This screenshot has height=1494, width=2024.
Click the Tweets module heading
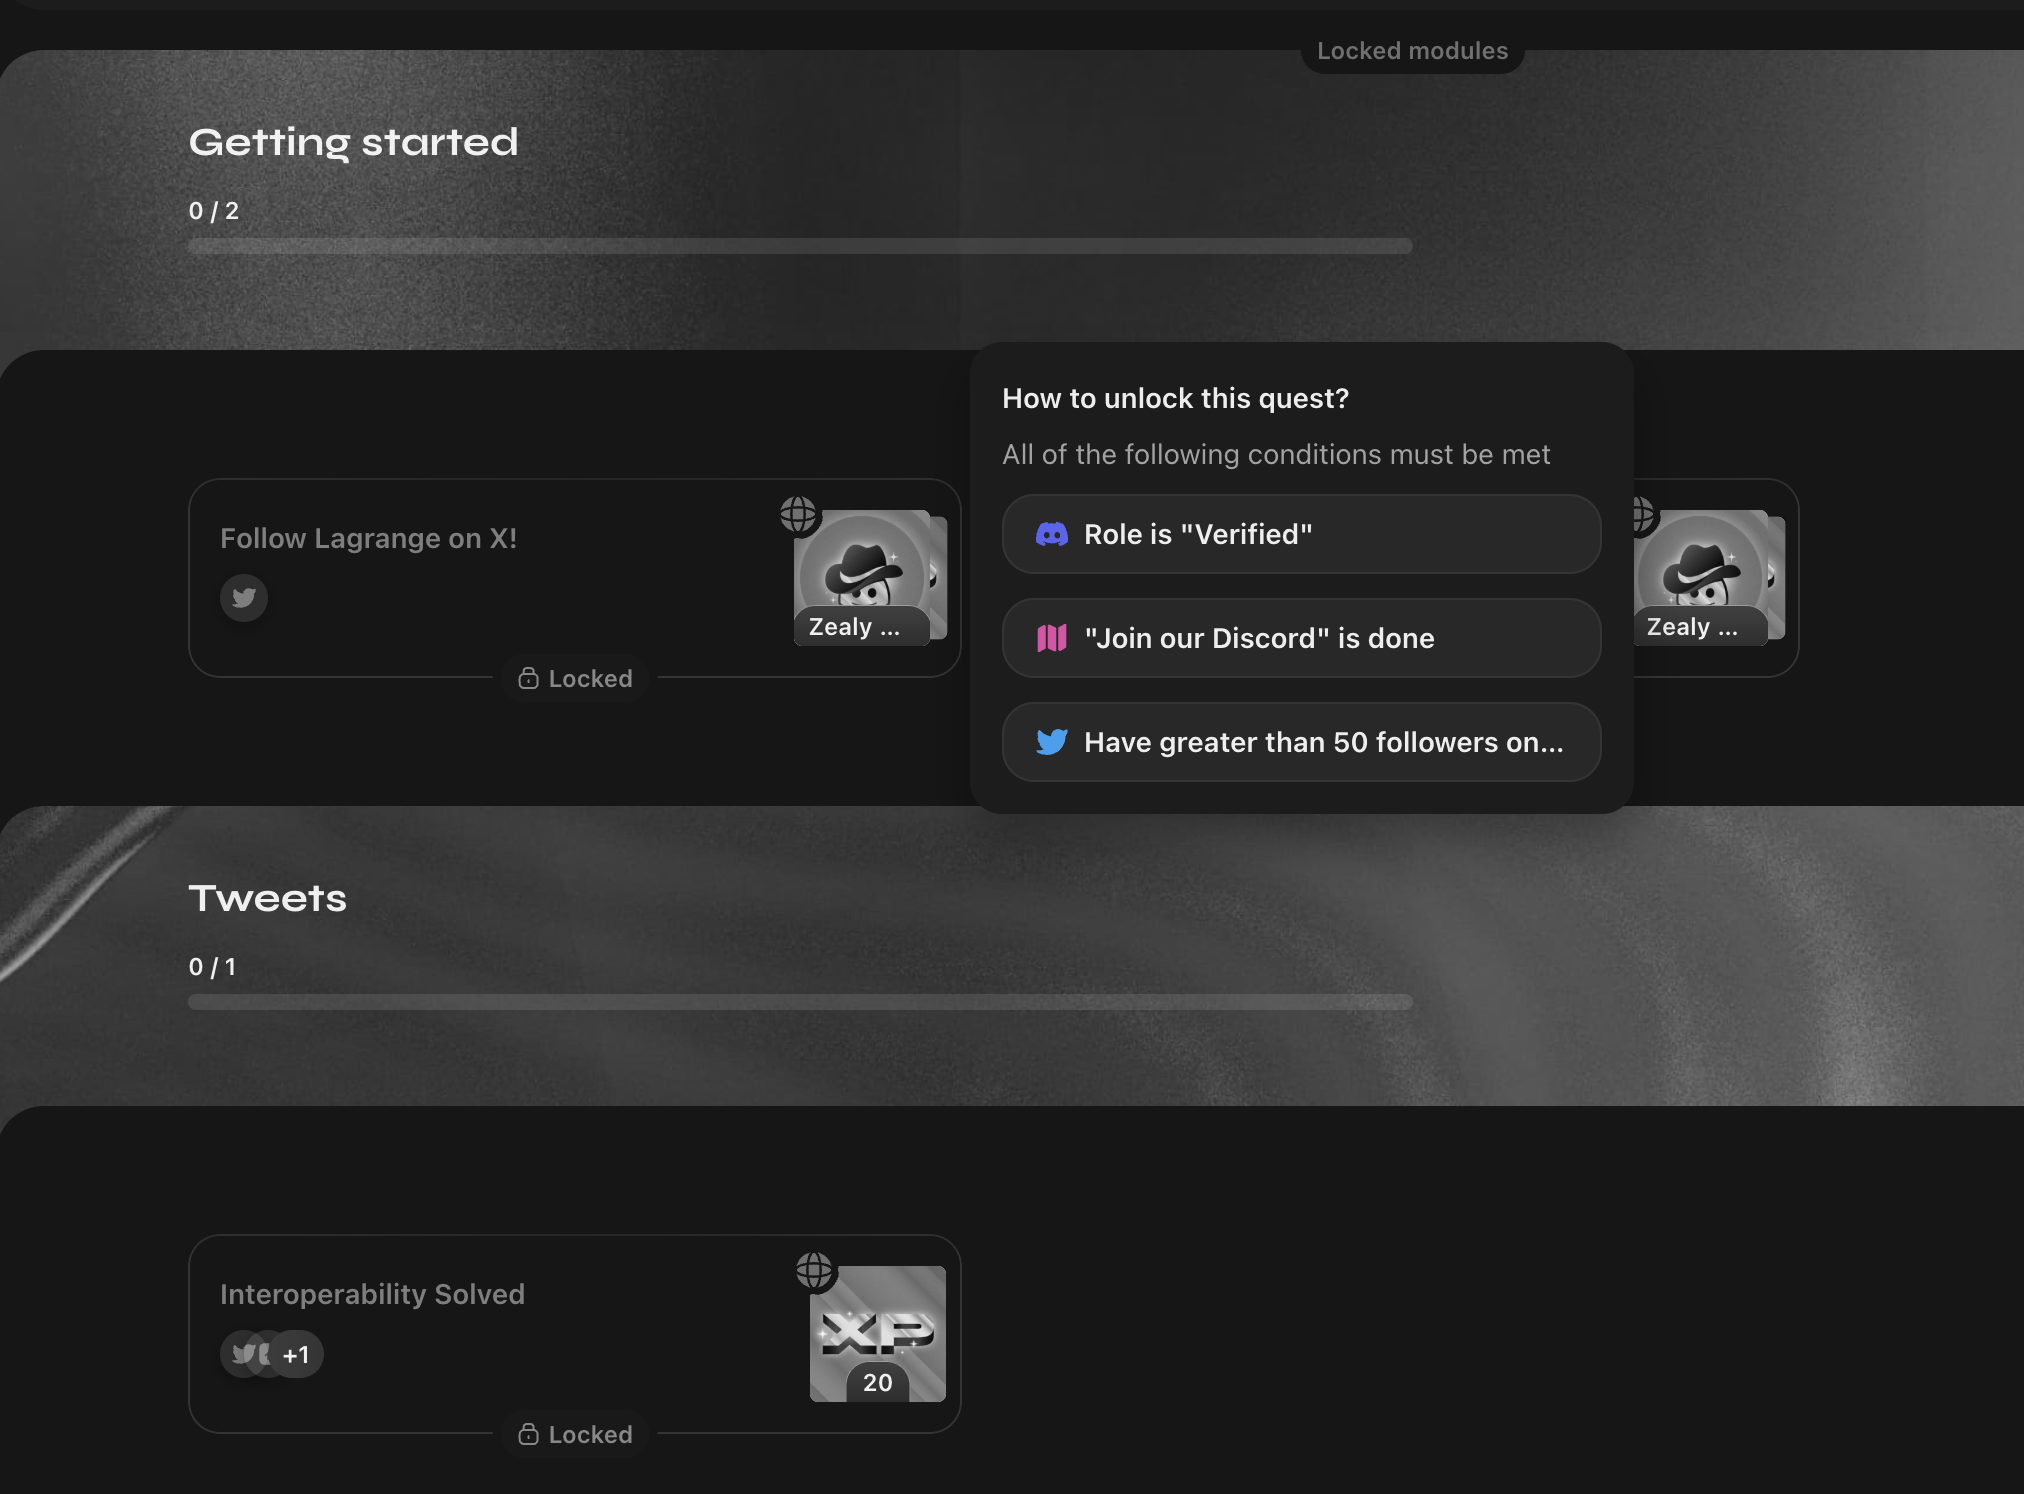point(268,898)
